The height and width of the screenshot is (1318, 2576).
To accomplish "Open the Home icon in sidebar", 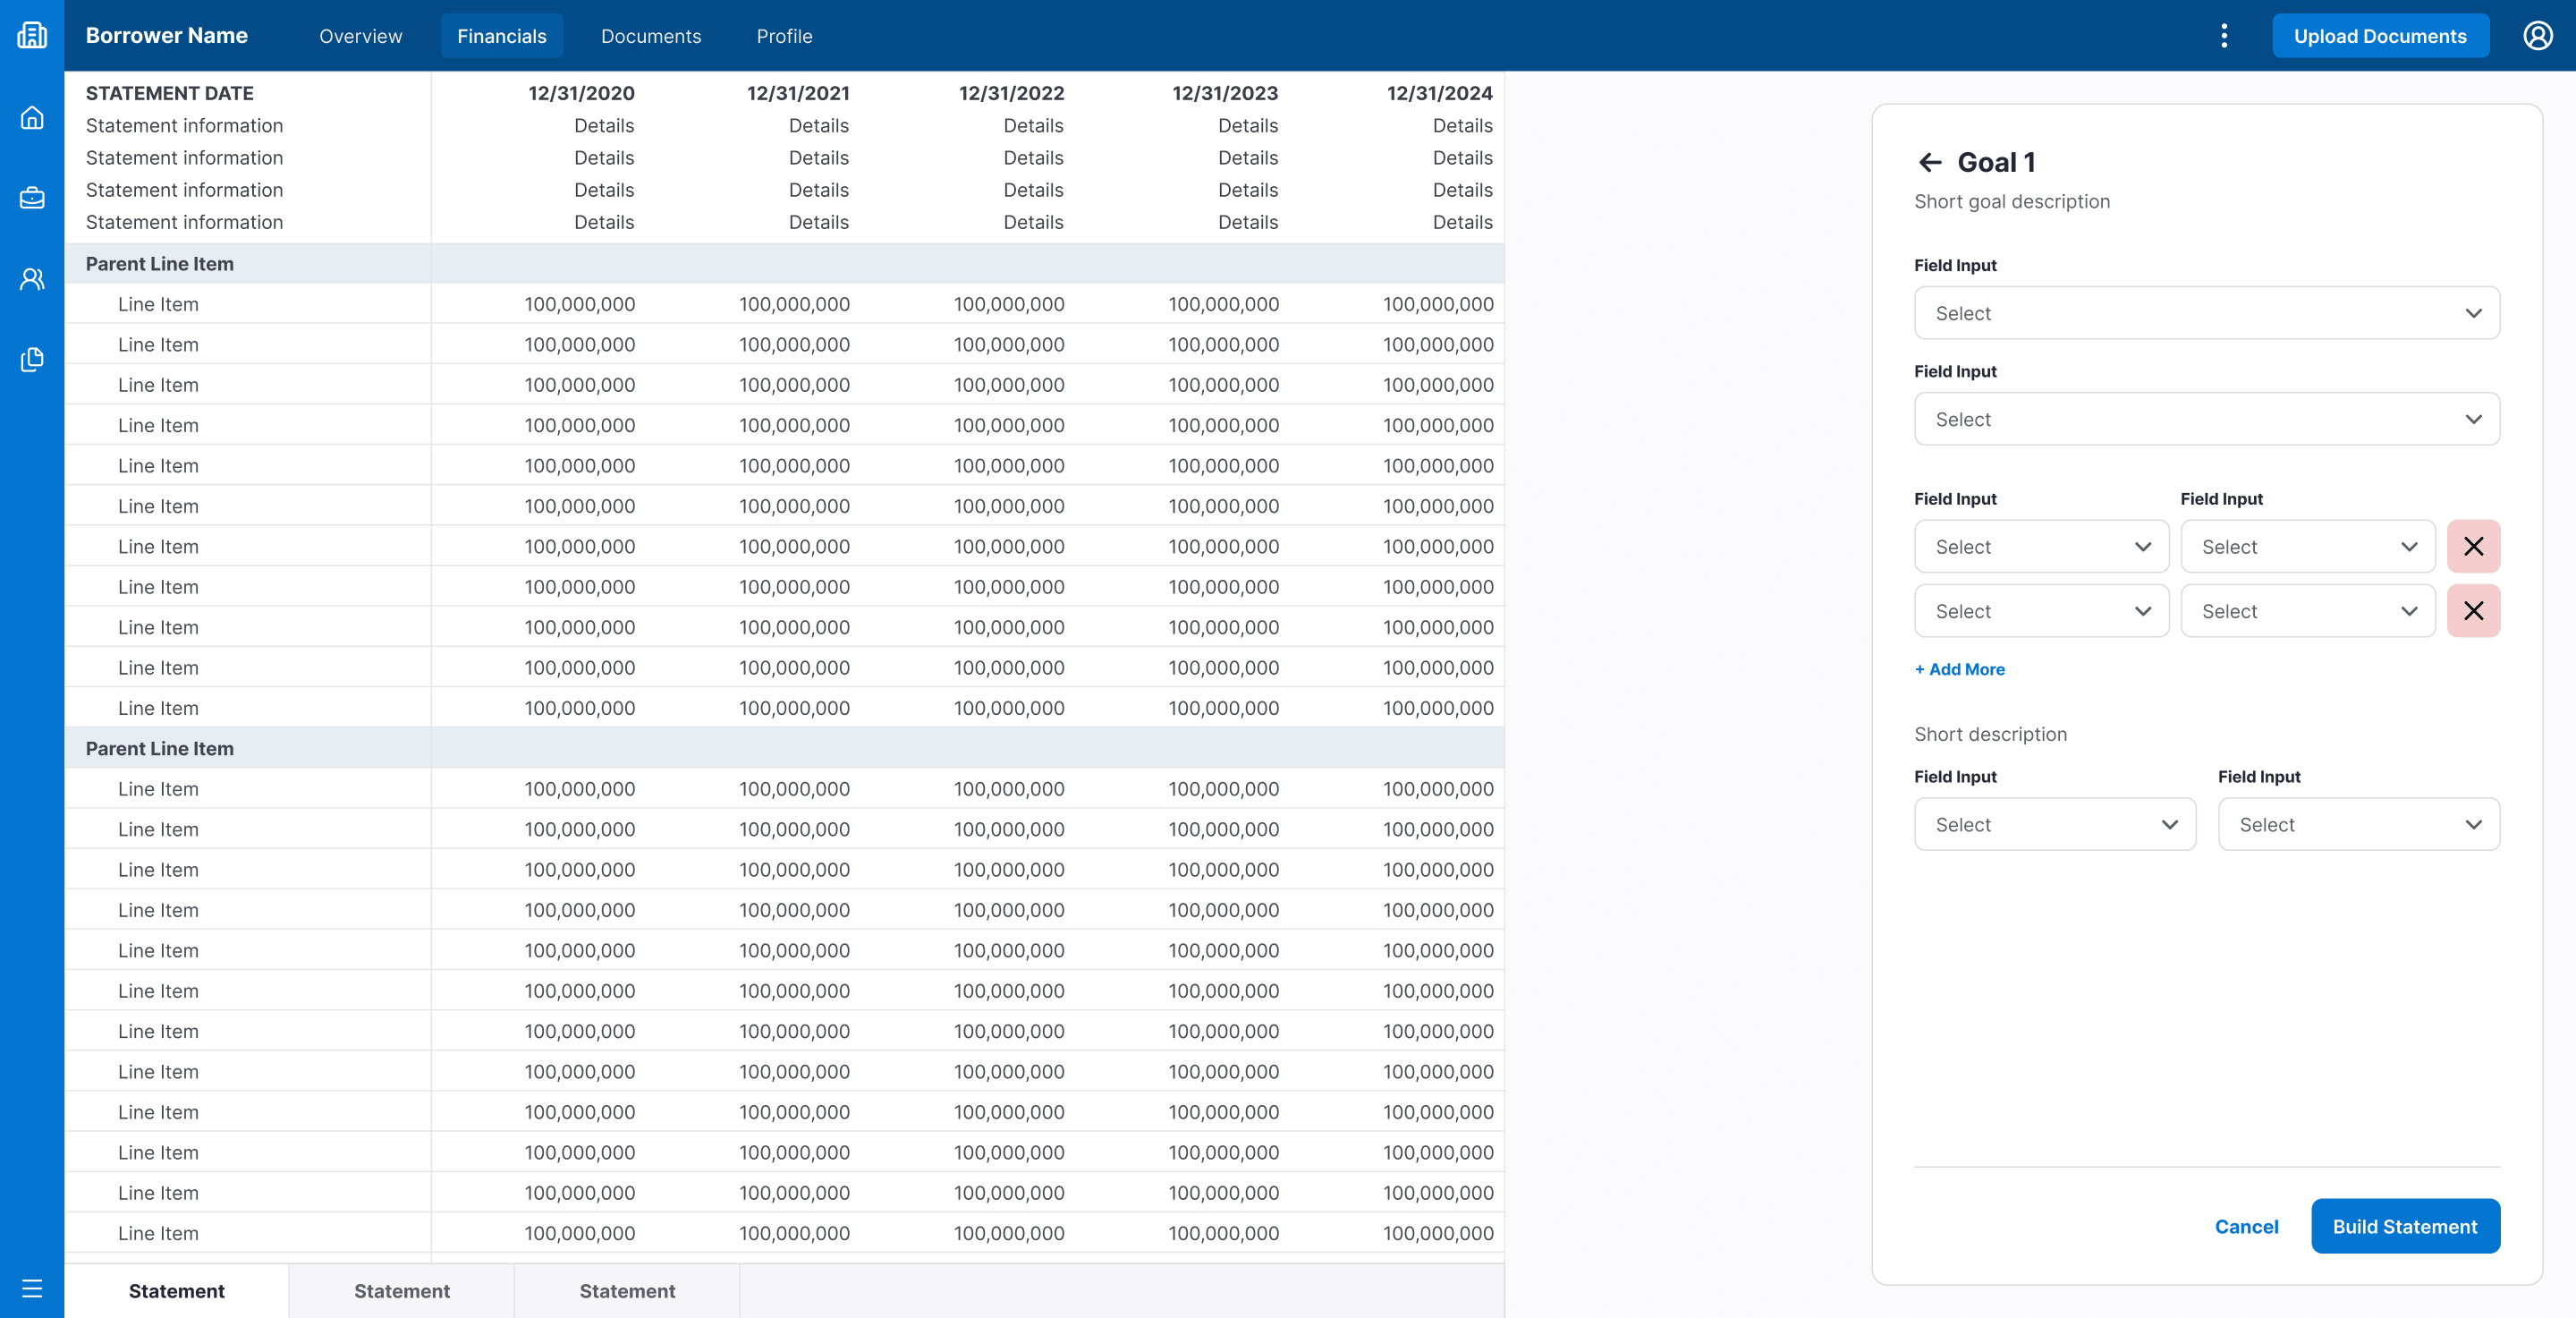I will [x=32, y=118].
